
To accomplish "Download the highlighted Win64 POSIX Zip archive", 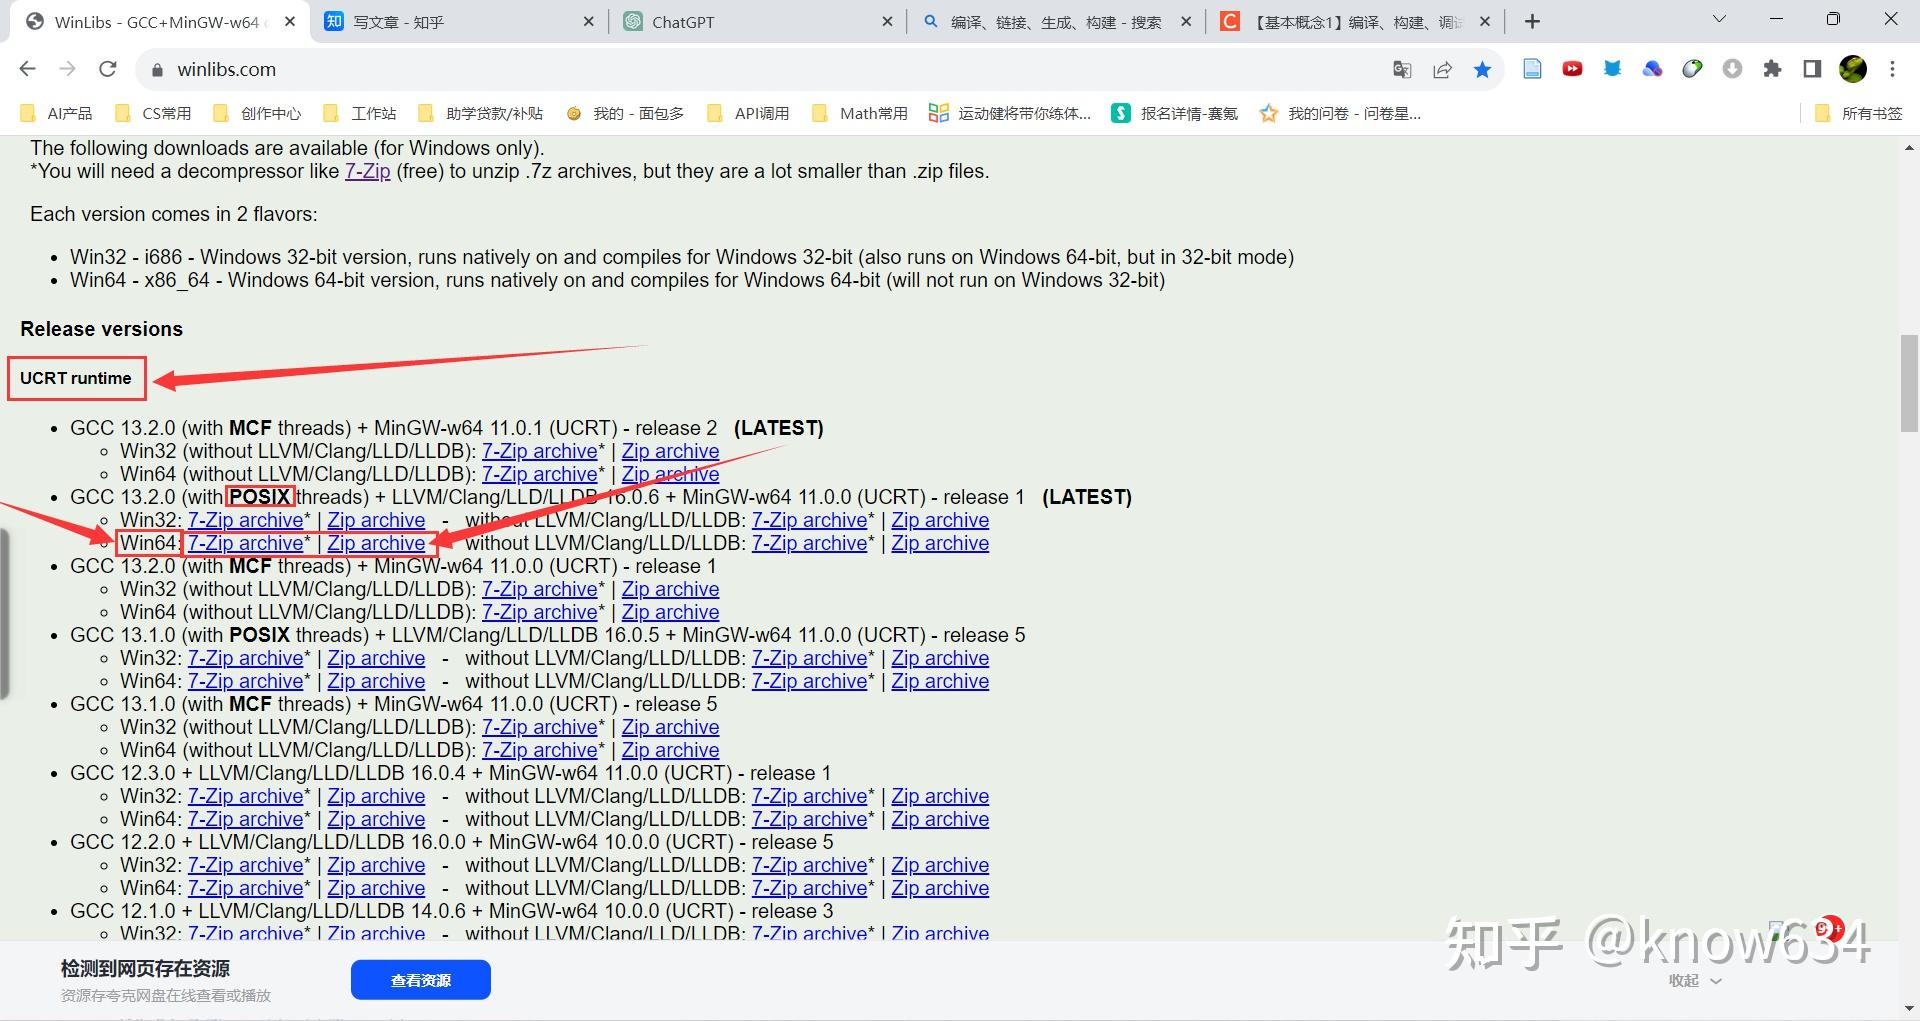I will click(376, 543).
